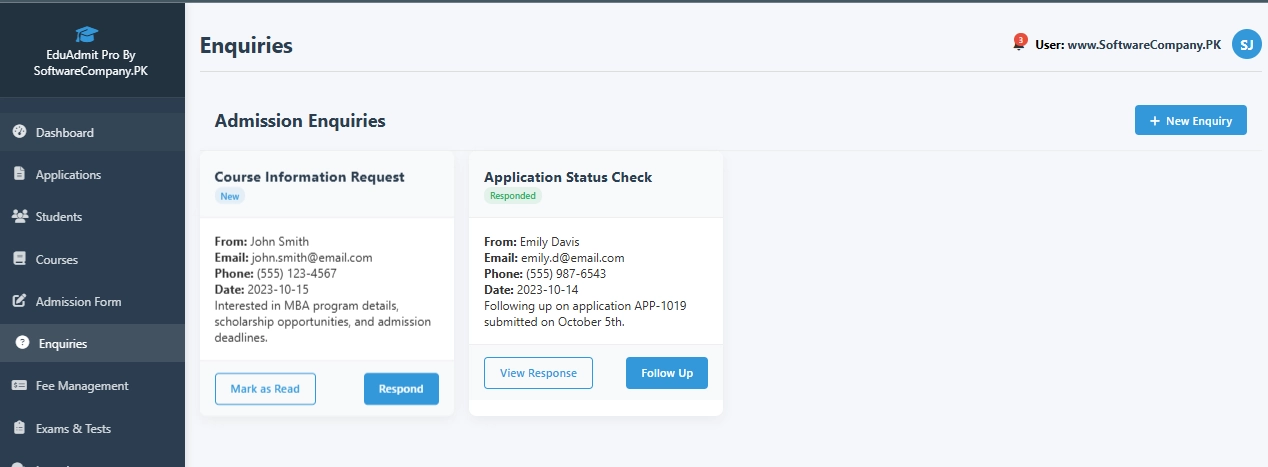Select Enquiries in the sidebar
The image size is (1268, 467).
(x=92, y=343)
